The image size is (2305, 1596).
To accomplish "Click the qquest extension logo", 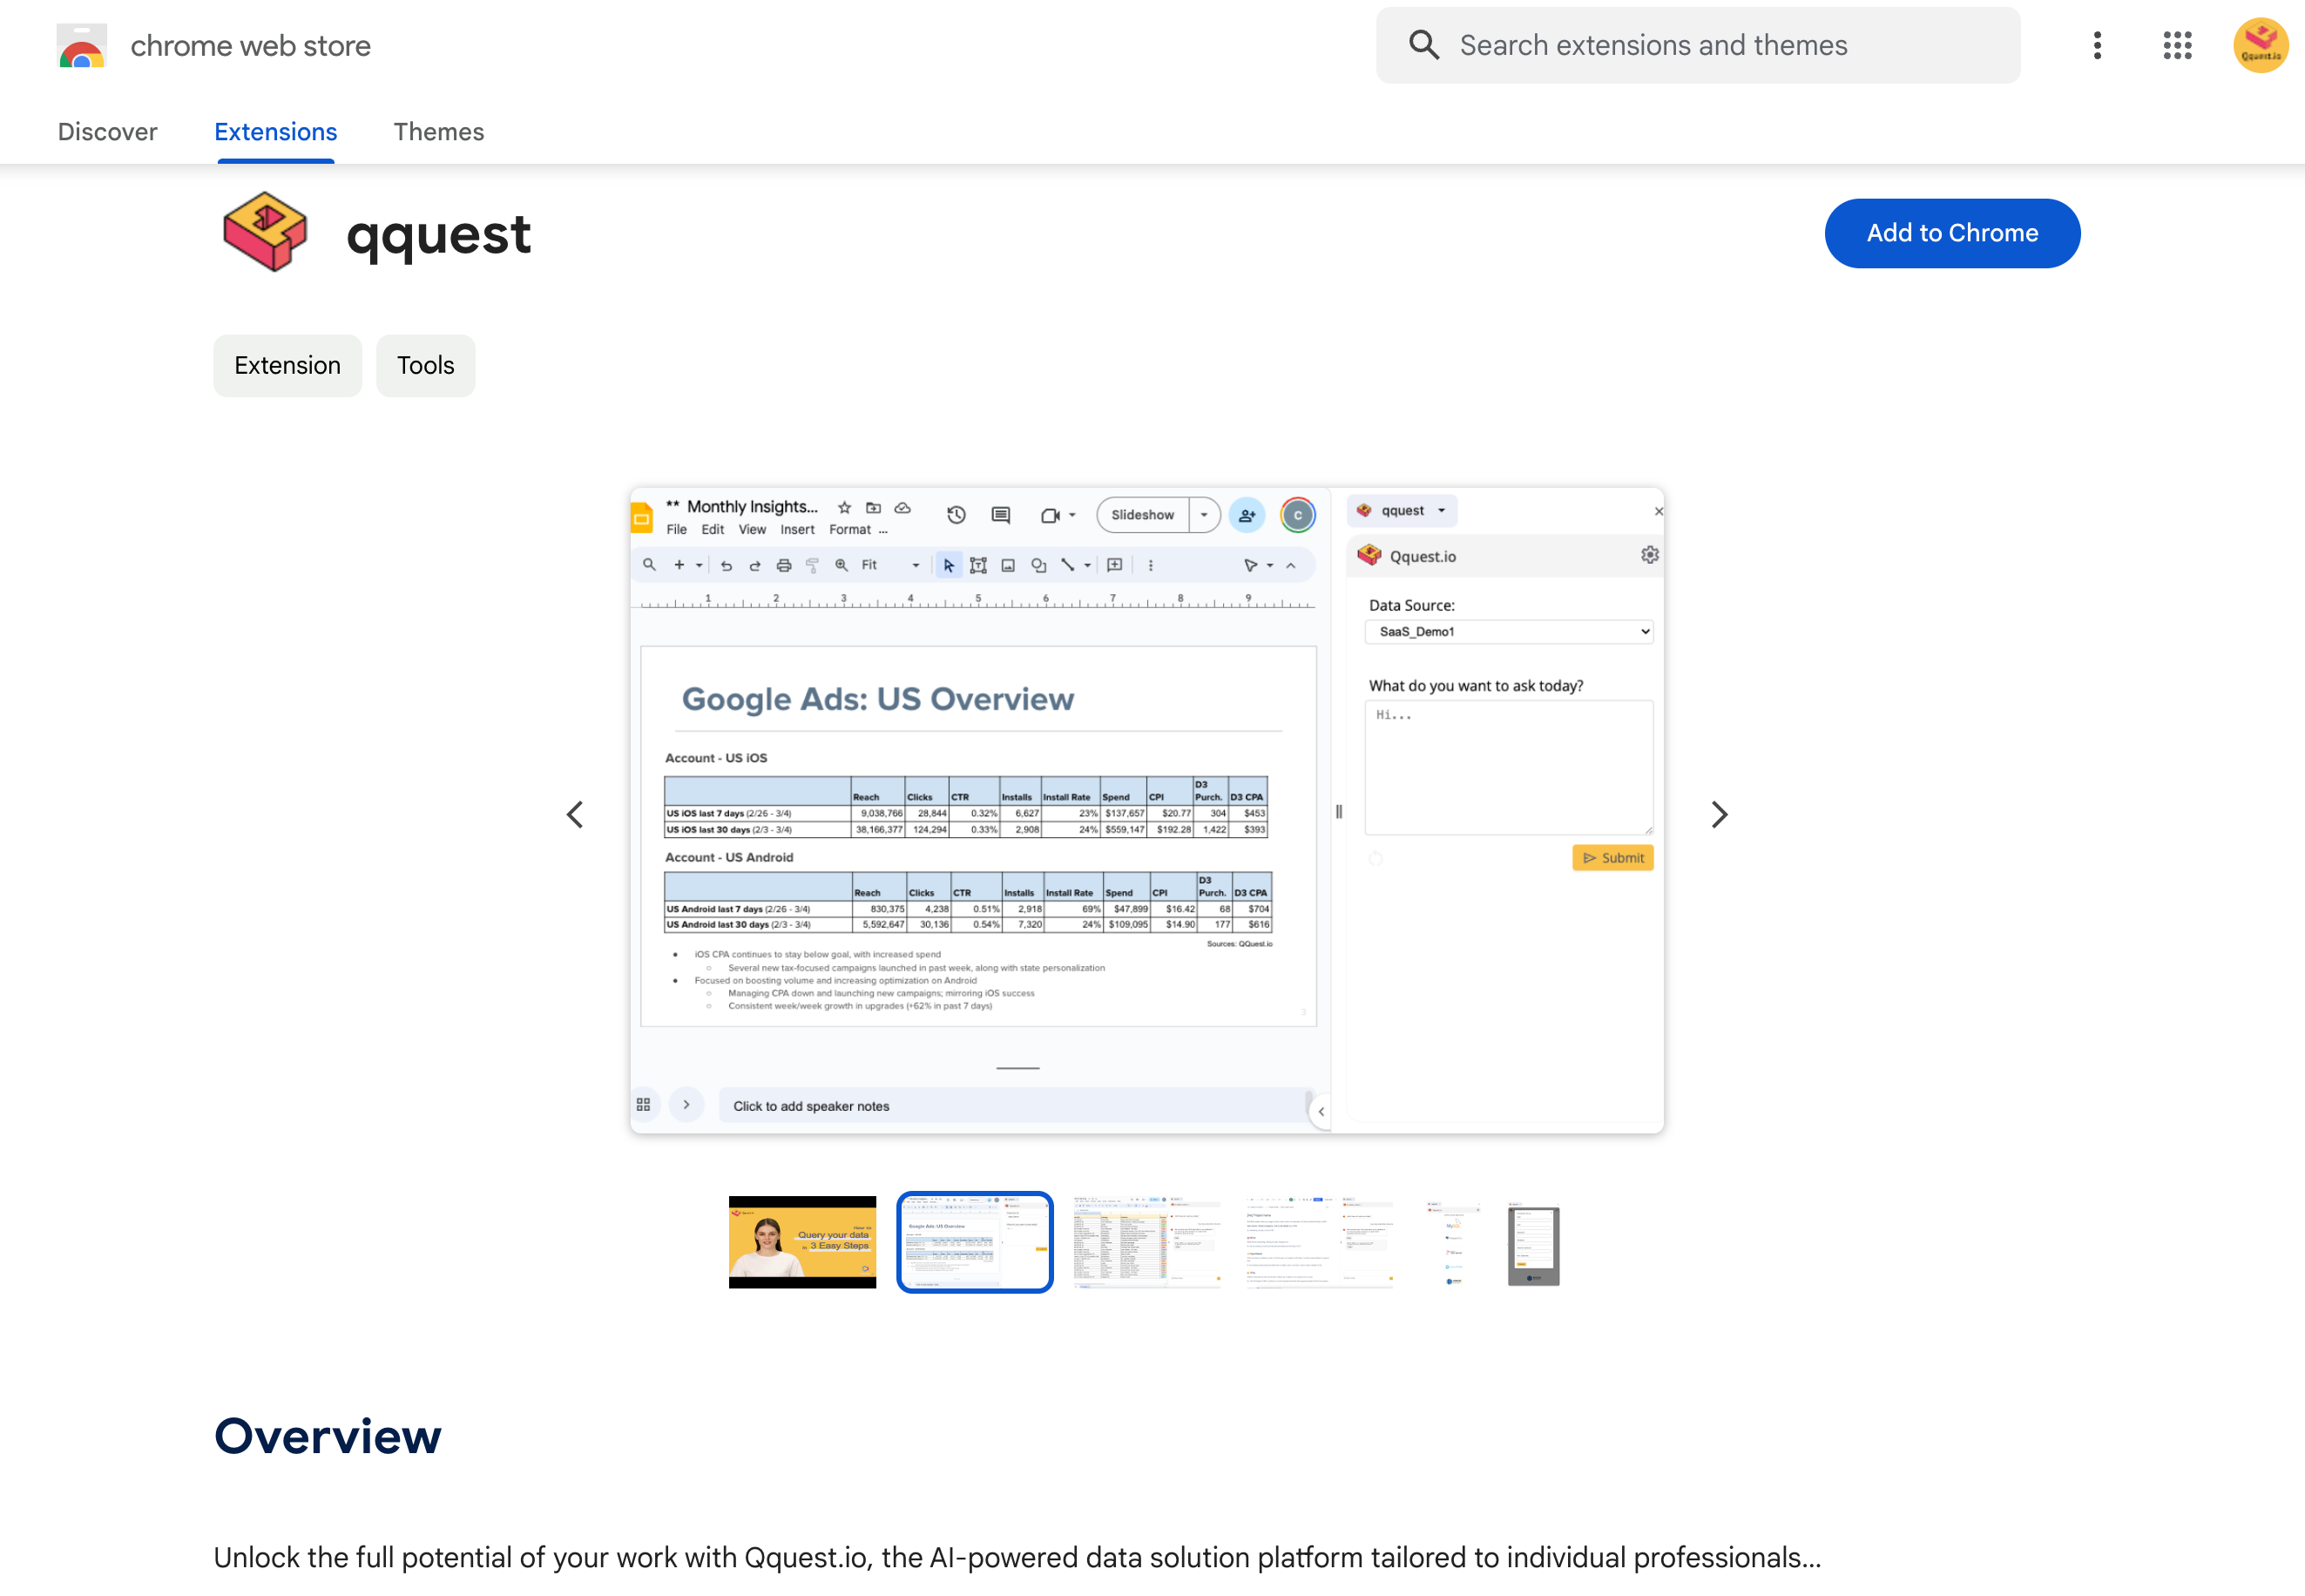I will pyautogui.click(x=265, y=233).
